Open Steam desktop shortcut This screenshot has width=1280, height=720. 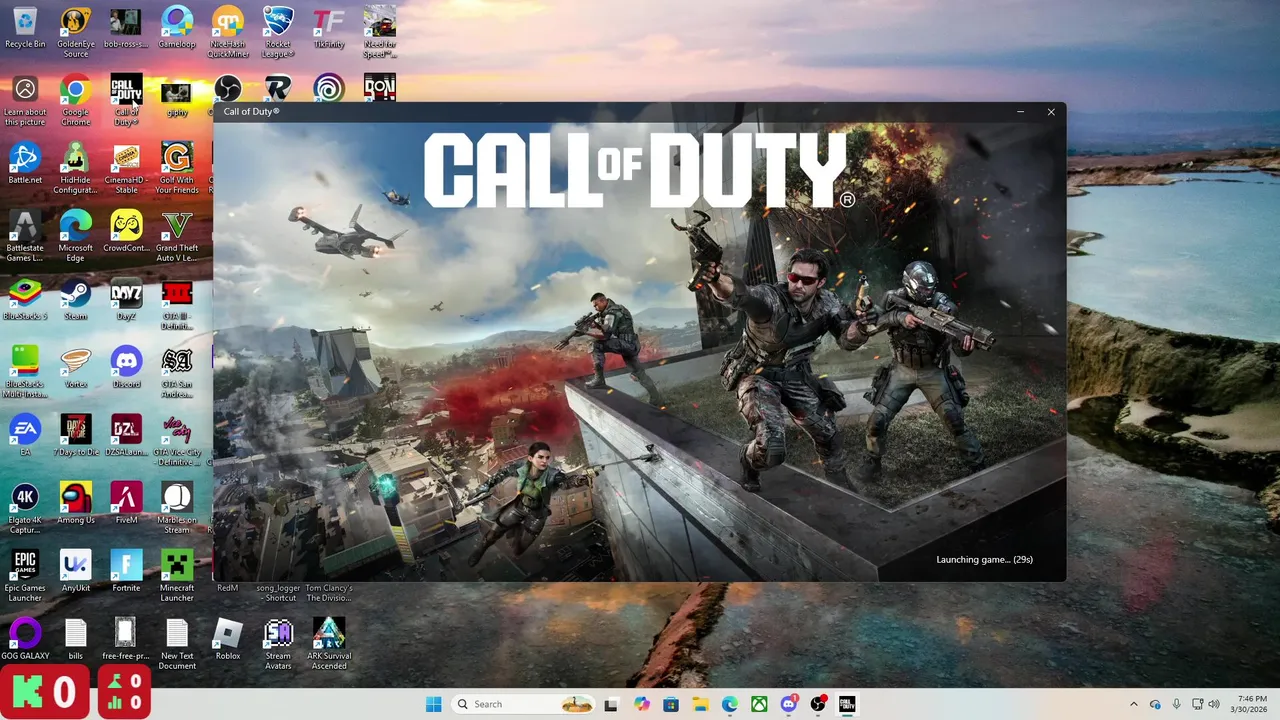[x=76, y=300]
